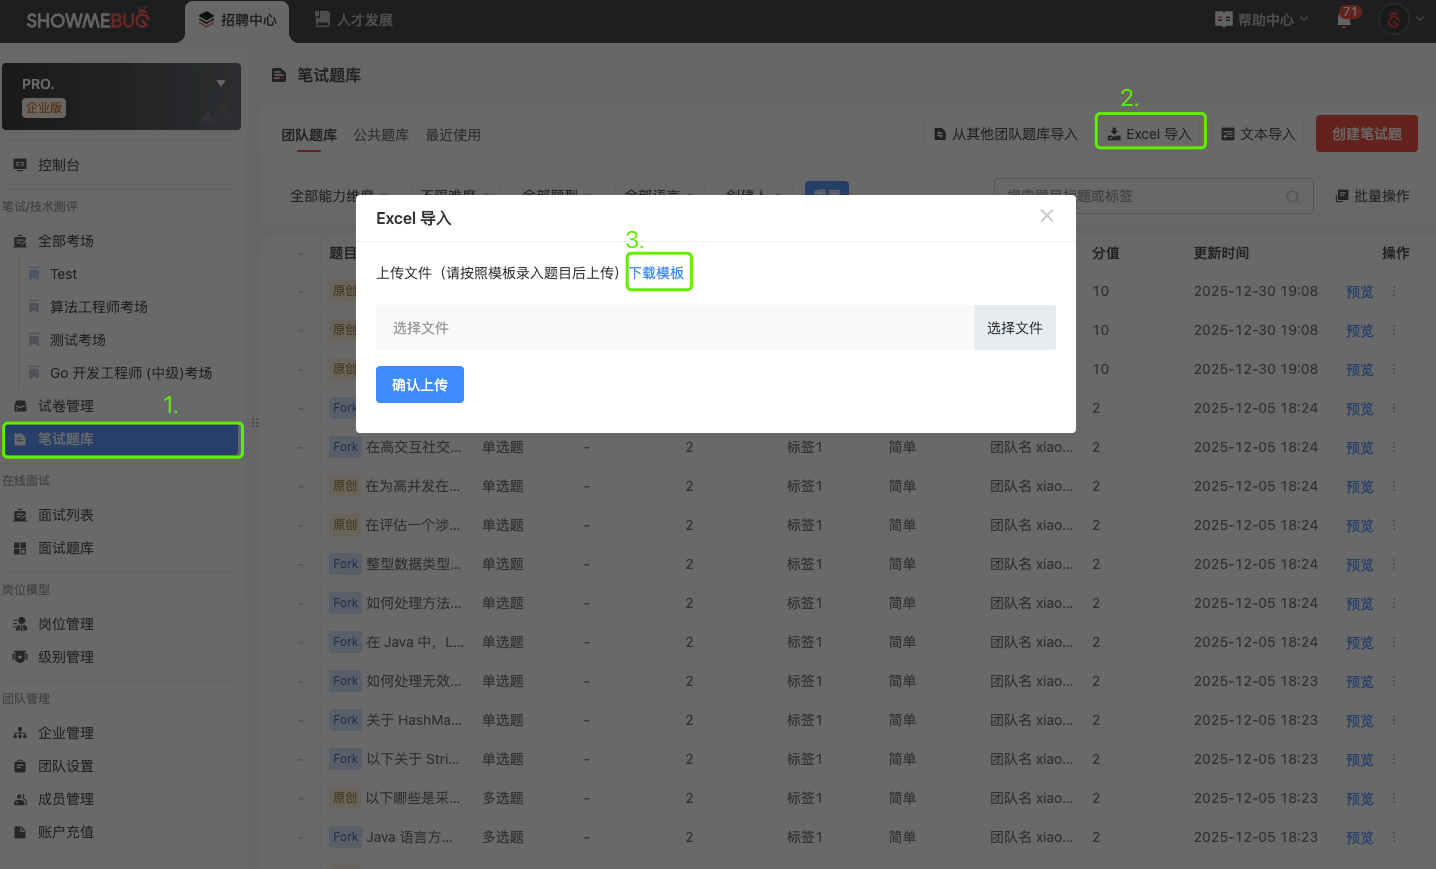1436x869 pixels.
Task: Select 算法工程师考场 in the tree
Action: (98, 307)
